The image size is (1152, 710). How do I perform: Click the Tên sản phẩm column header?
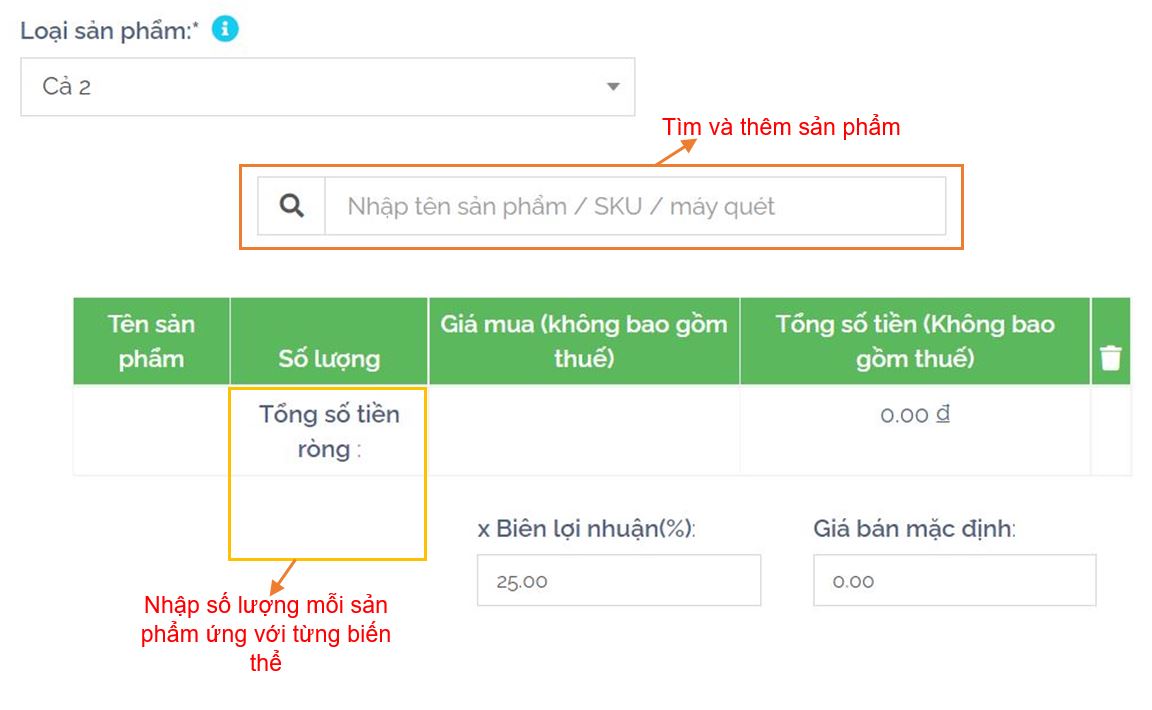[151, 341]
